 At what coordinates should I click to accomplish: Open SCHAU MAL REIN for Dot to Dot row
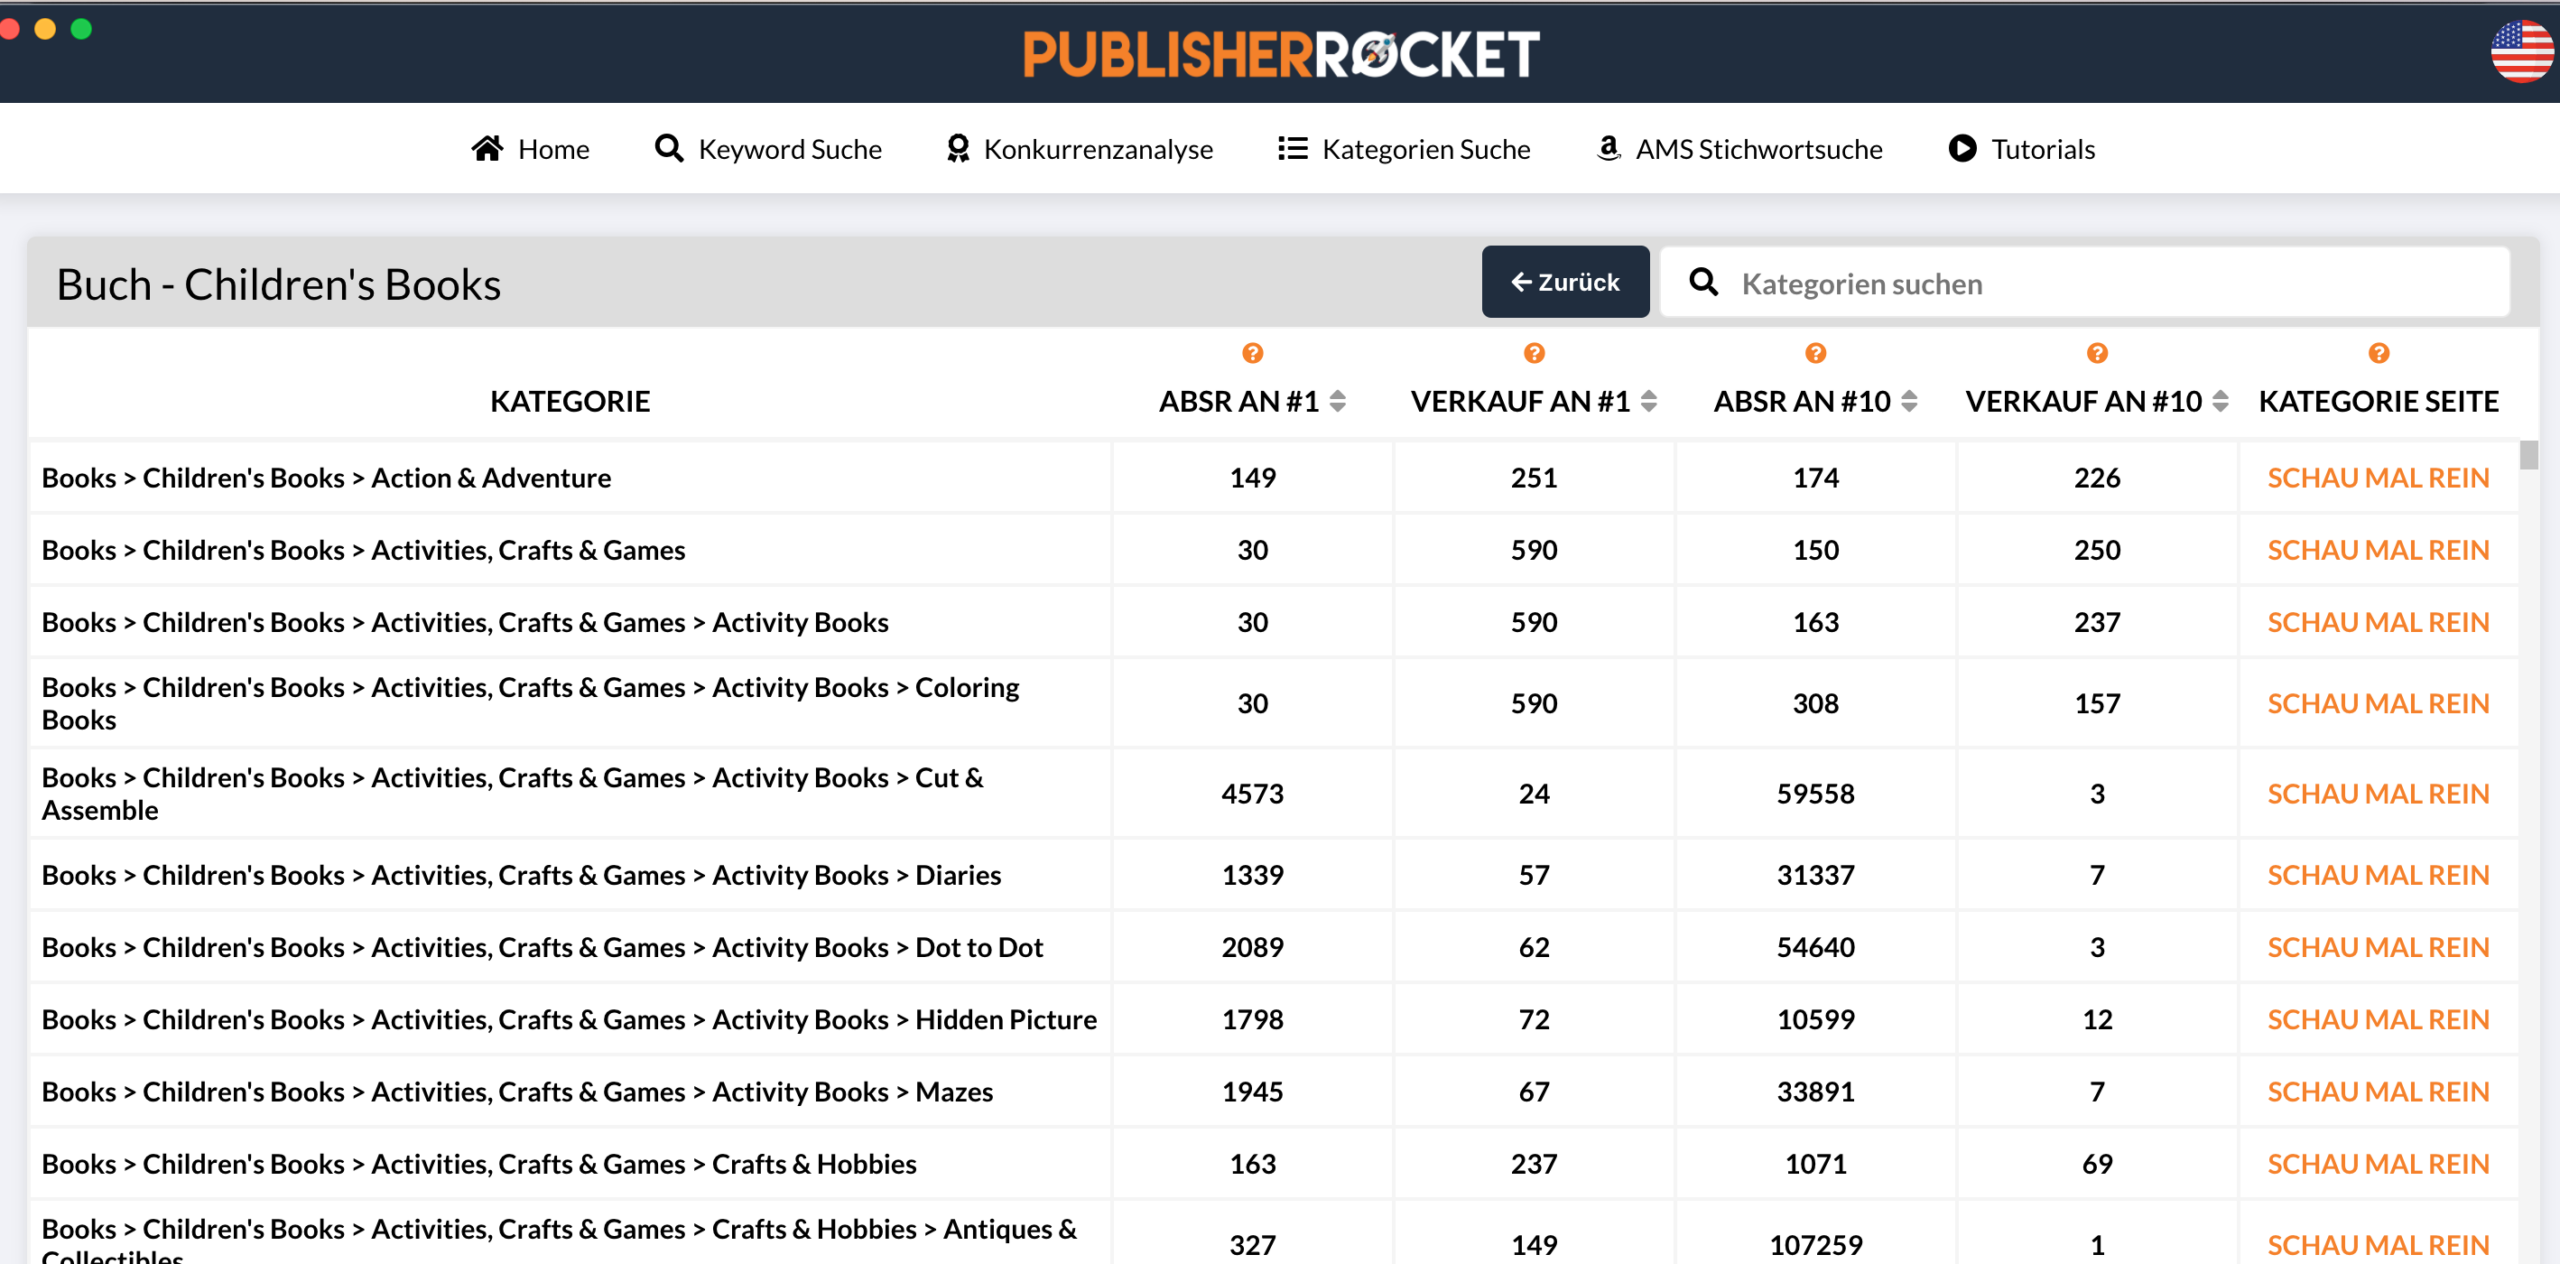2378,947
